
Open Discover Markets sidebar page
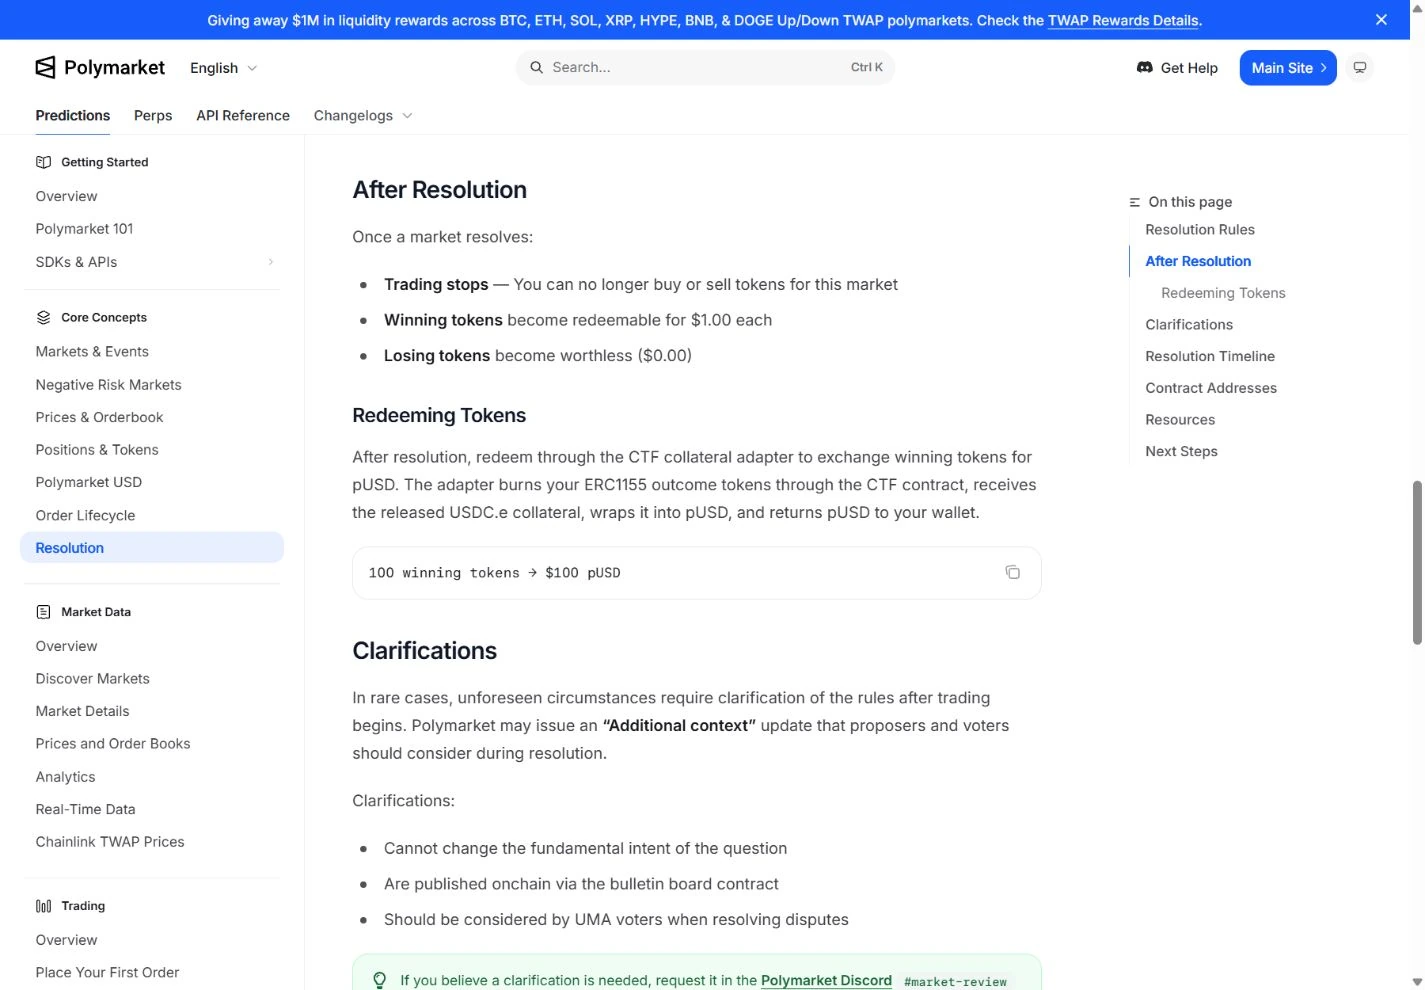click(x=92, y=679)
